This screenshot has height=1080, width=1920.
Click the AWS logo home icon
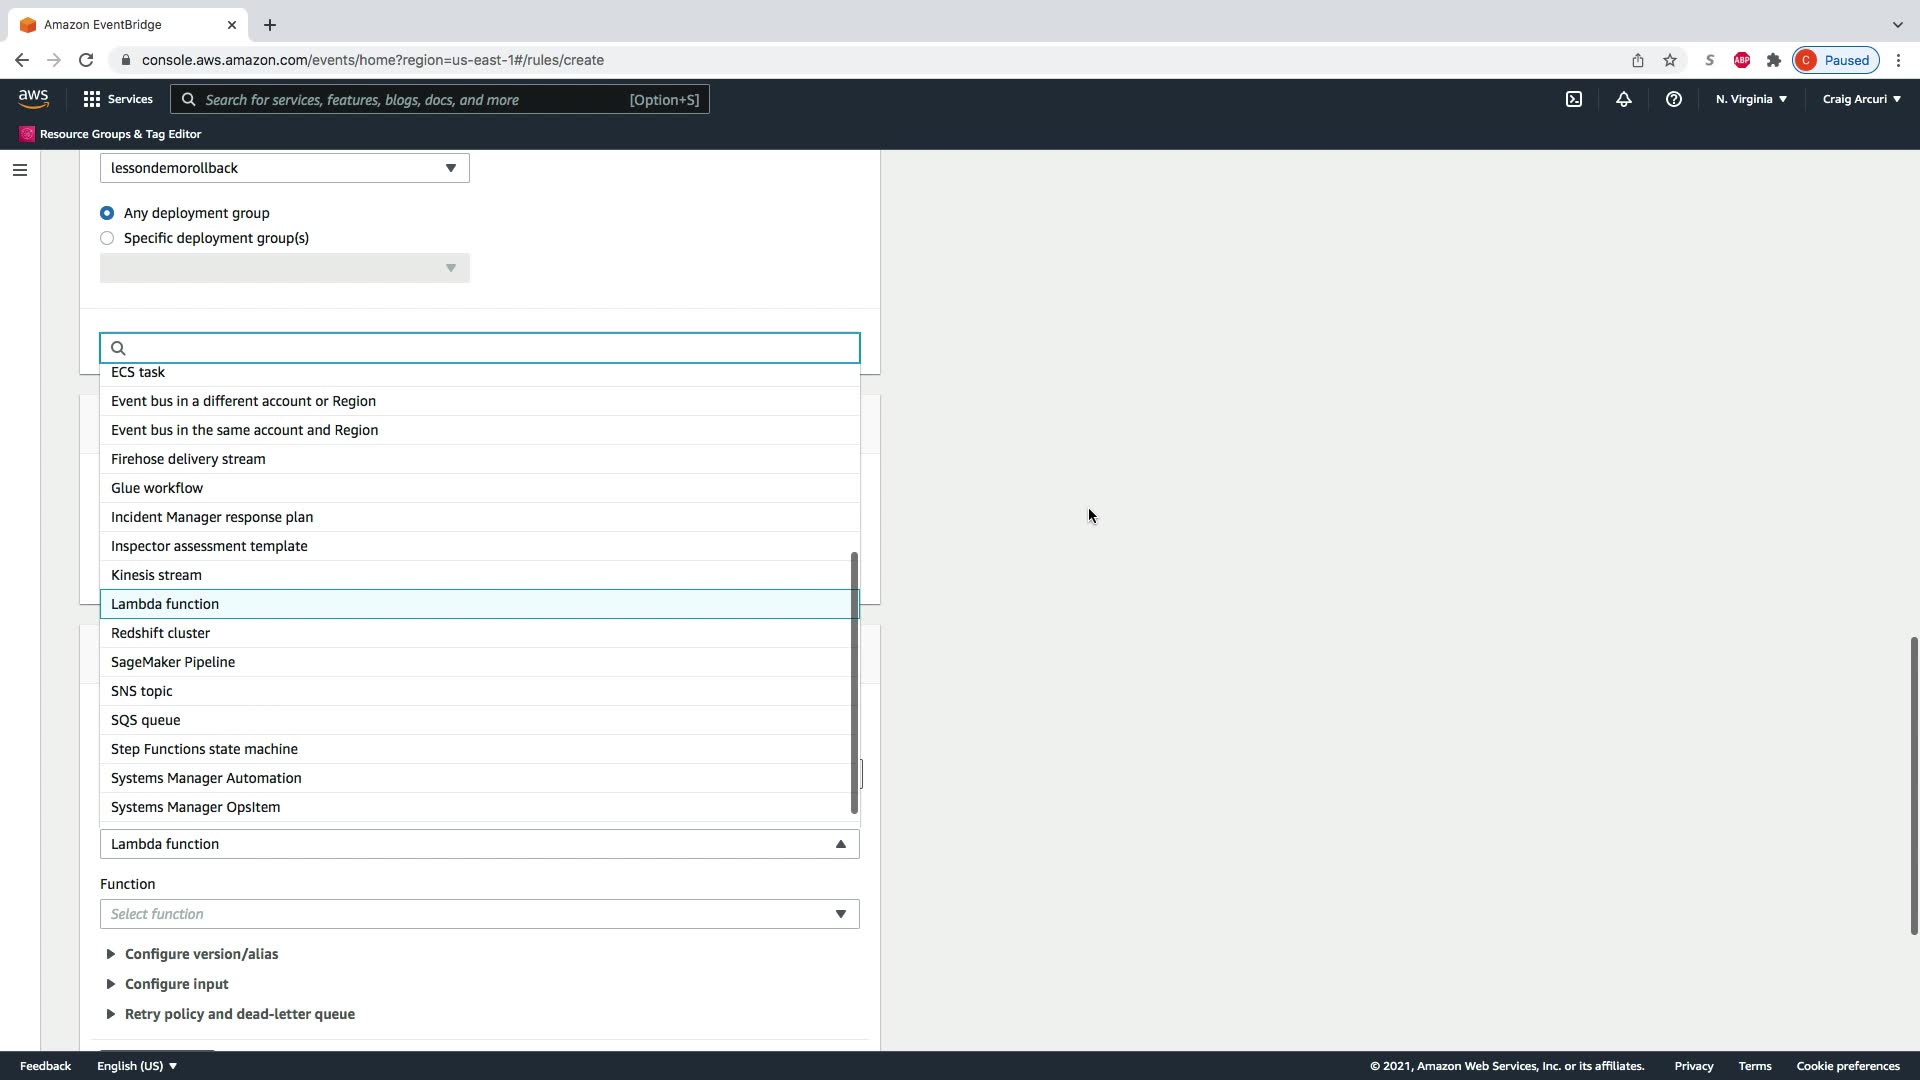point(33,98)
